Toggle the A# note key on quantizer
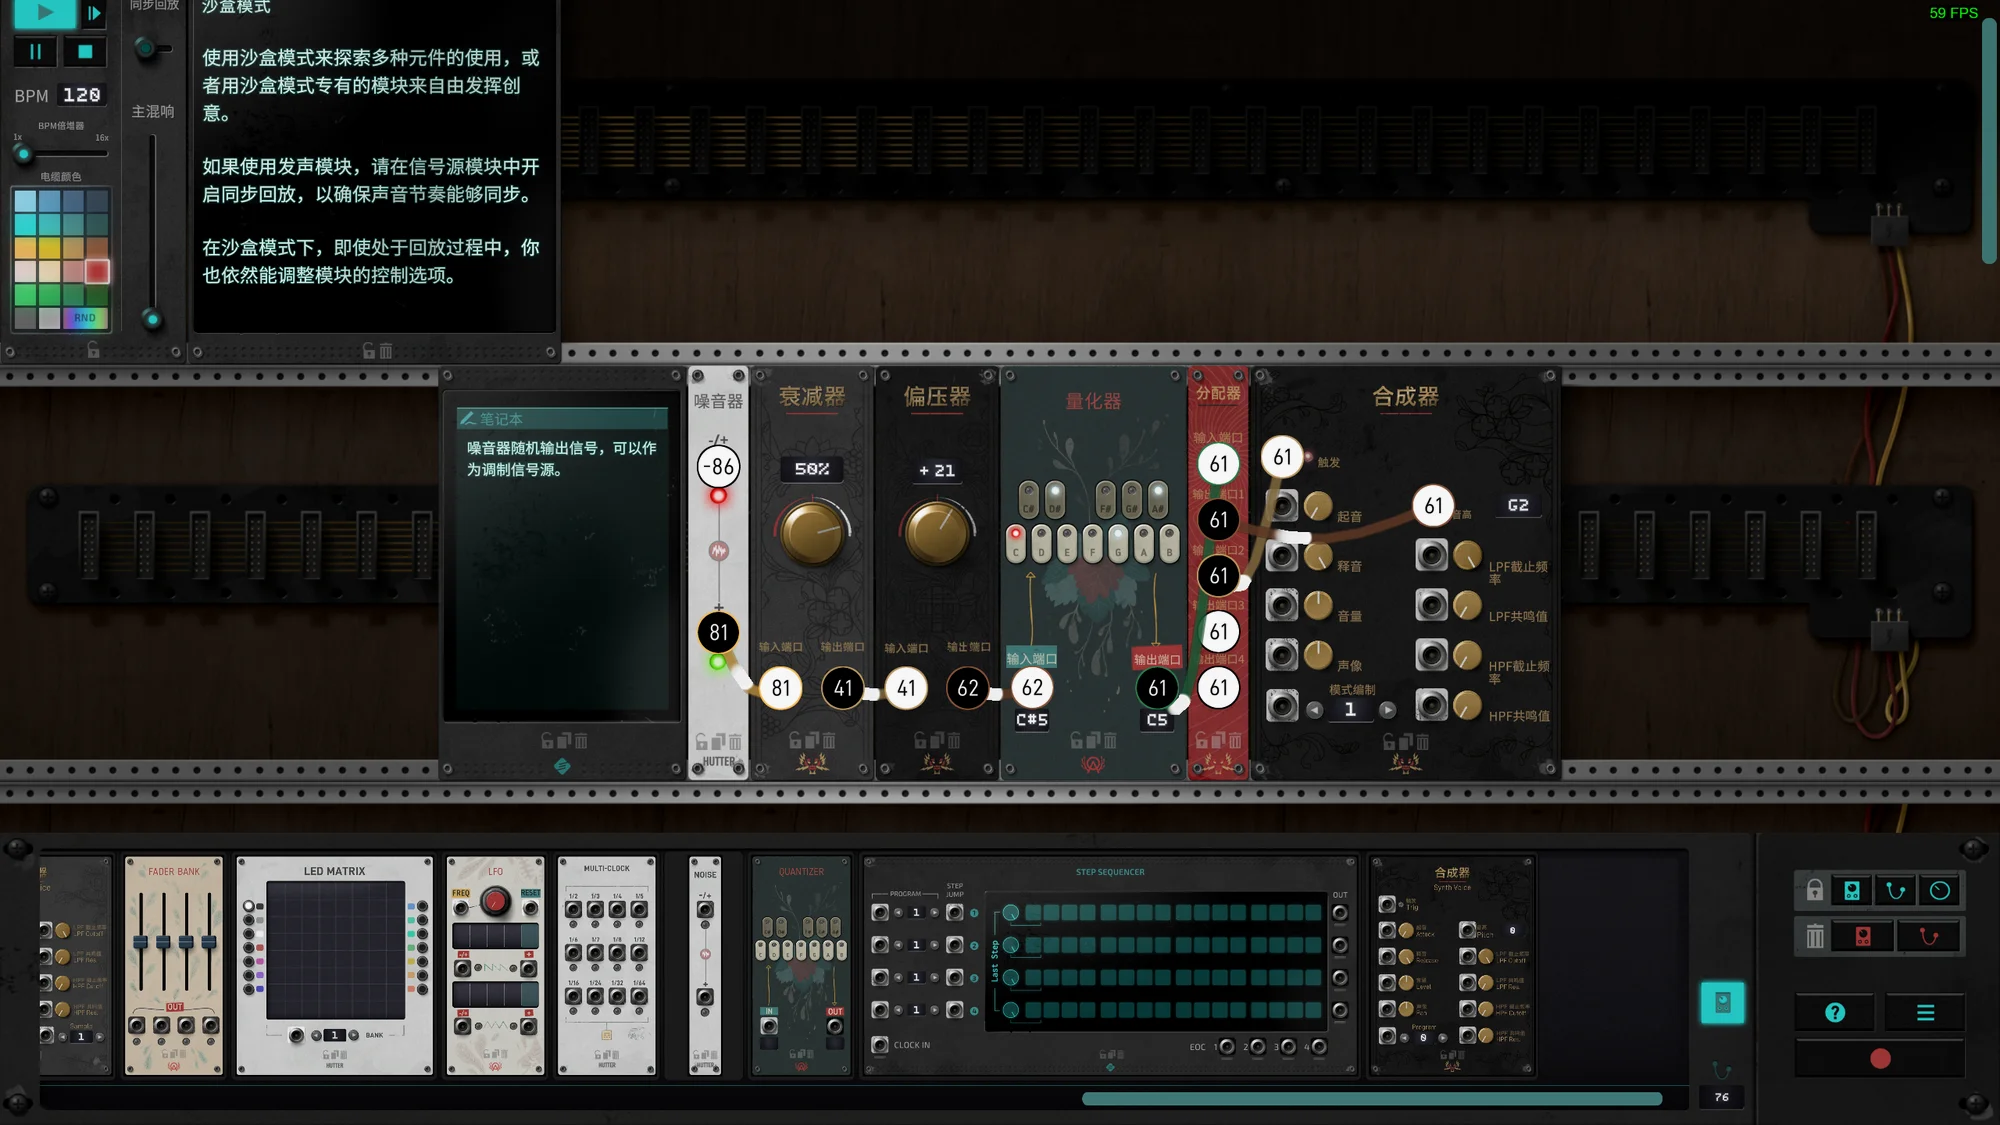Viewport: 2000px width, 1125px height. point(1157,498)
